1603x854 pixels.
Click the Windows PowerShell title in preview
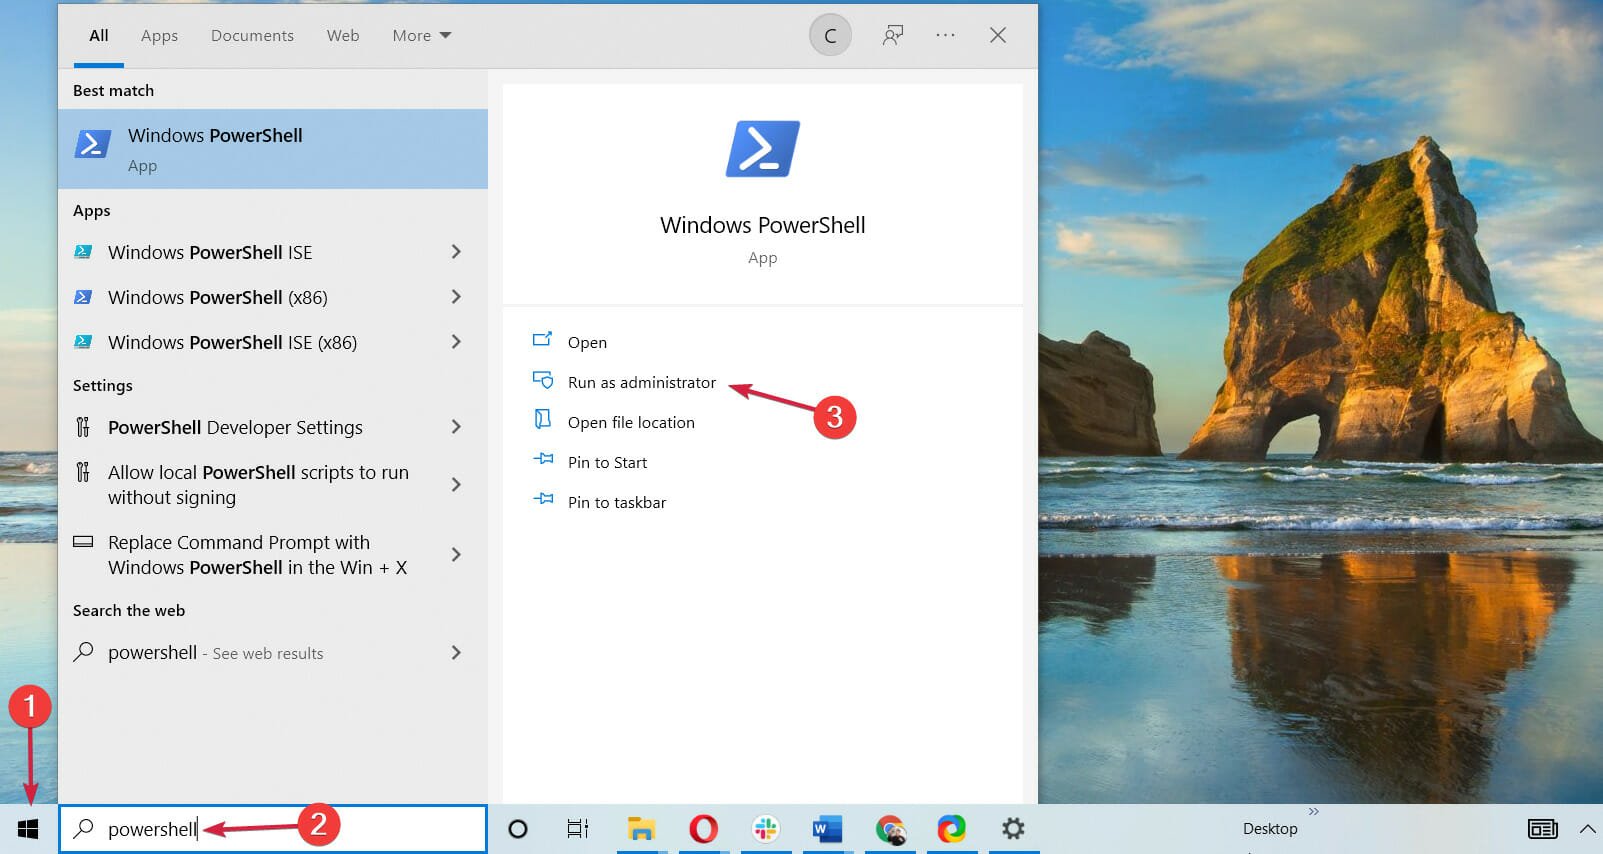tap(762, 225)
